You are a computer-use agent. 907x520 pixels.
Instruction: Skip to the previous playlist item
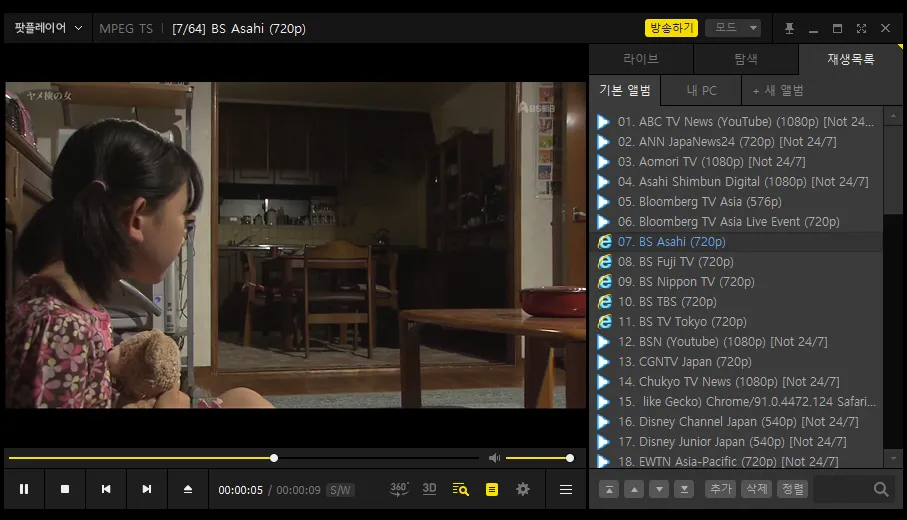pyautogui.click(x=106, y=489)
